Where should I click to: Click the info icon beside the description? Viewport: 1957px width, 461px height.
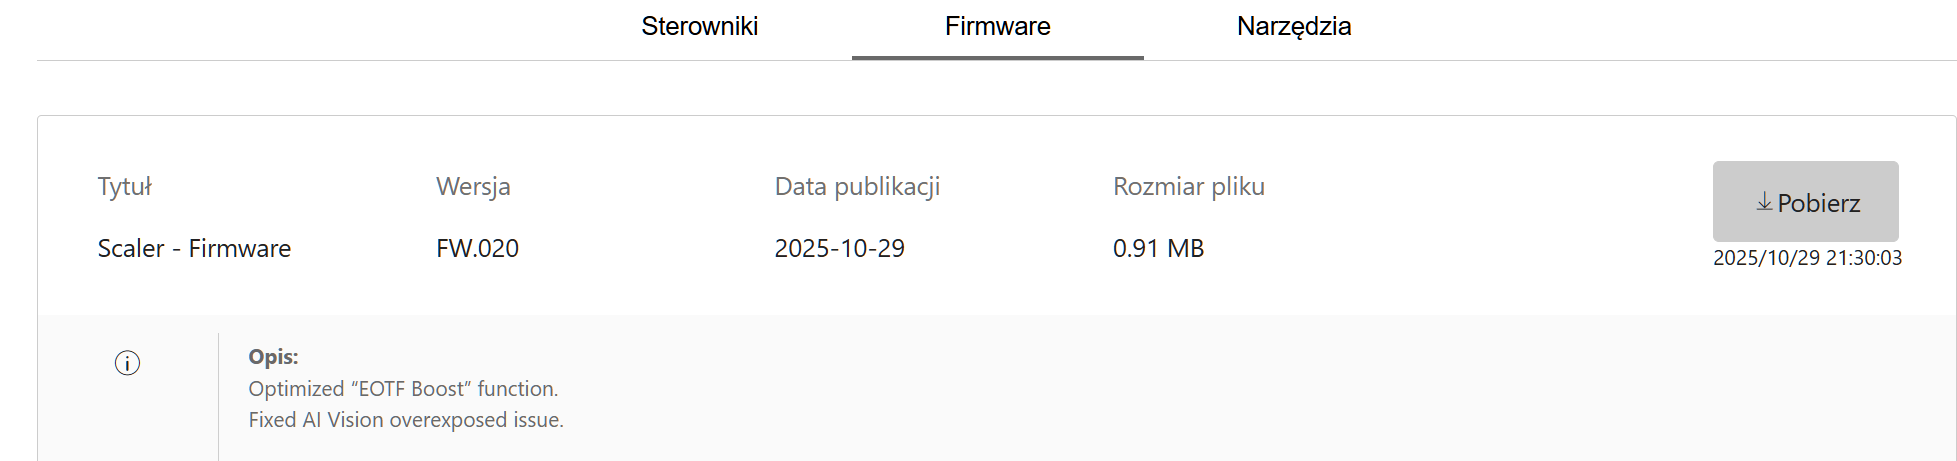point(127,363)
